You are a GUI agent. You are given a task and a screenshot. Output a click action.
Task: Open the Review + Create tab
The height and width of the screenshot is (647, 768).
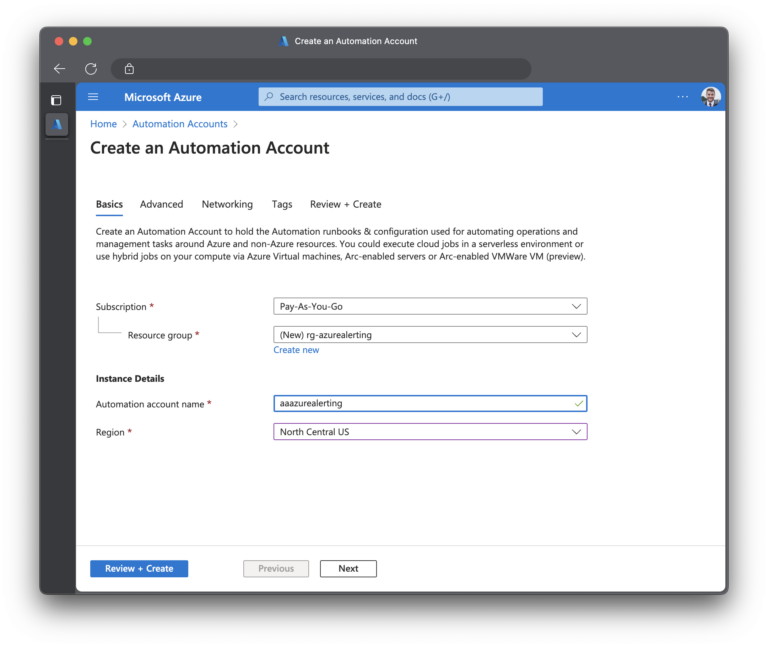(346, 204)
